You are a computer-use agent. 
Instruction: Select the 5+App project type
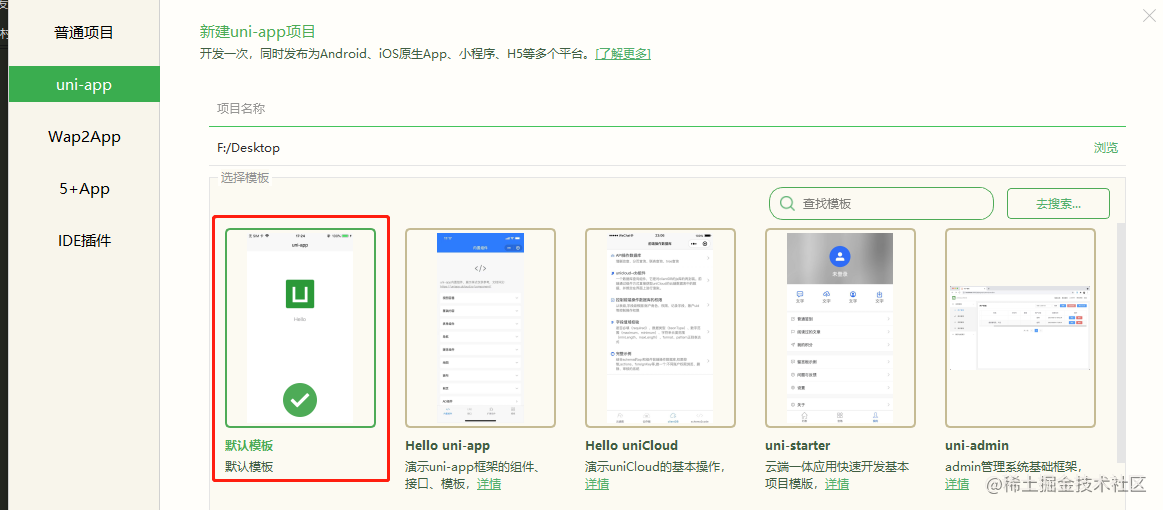coord(84,189)
